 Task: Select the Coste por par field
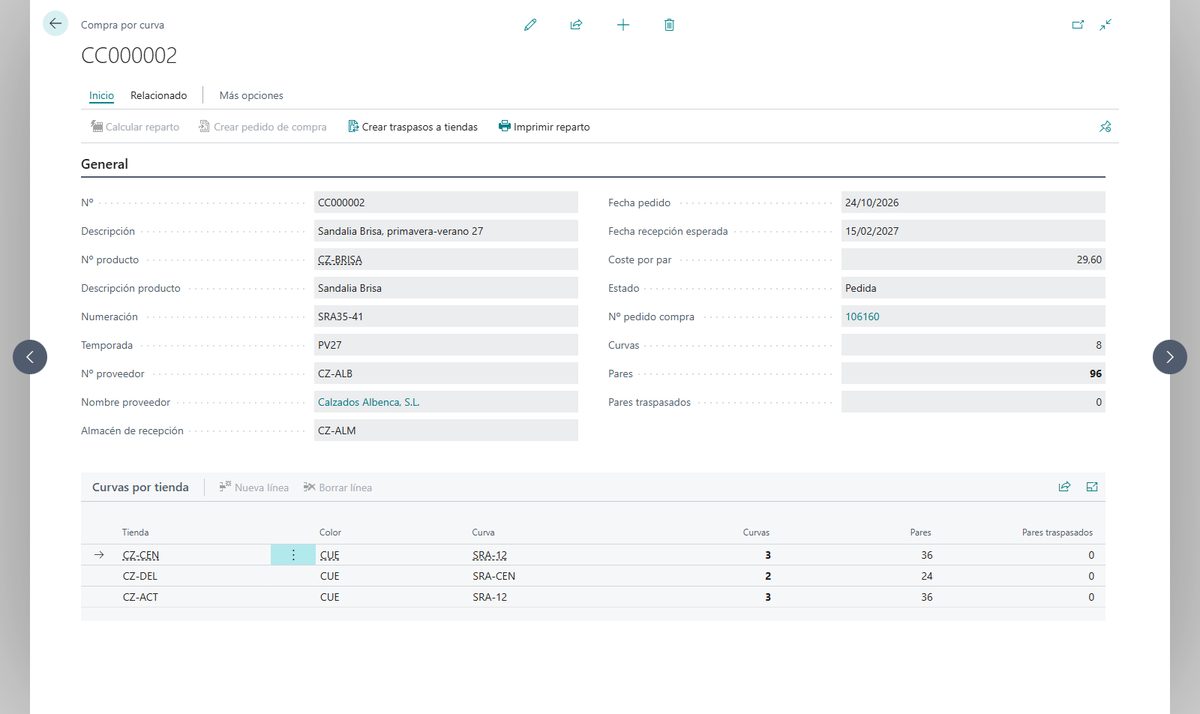coord(973,260)
